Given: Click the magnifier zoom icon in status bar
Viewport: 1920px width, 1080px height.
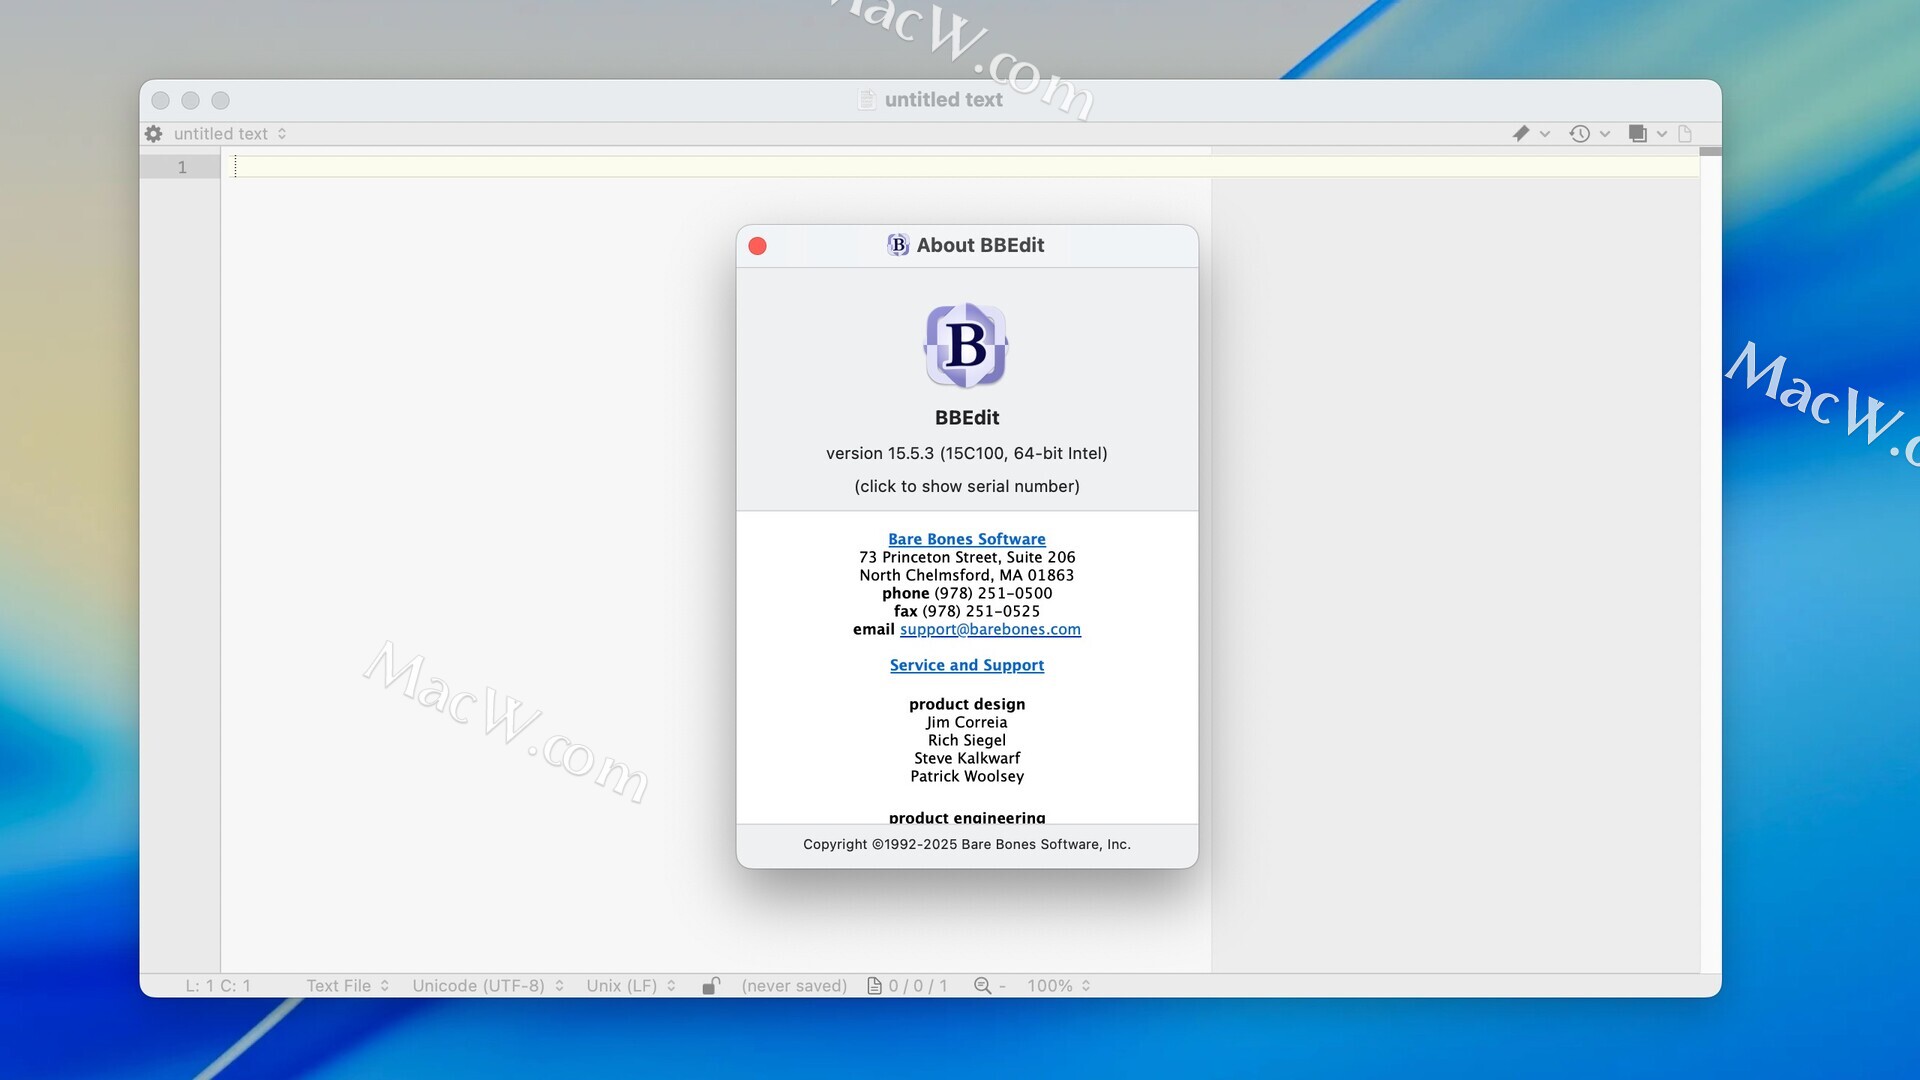Looking at the screenshot, I should point(982,986).
